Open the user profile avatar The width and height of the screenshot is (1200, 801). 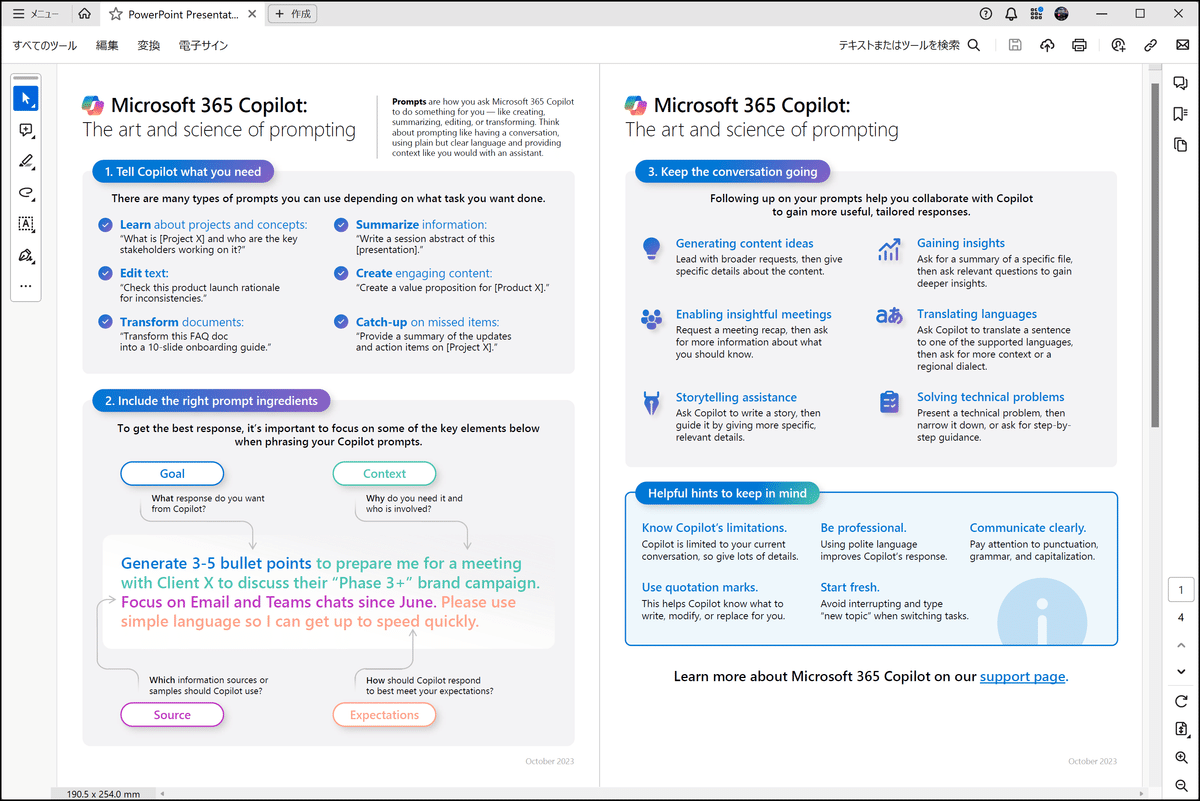(x=1062, y=14)
